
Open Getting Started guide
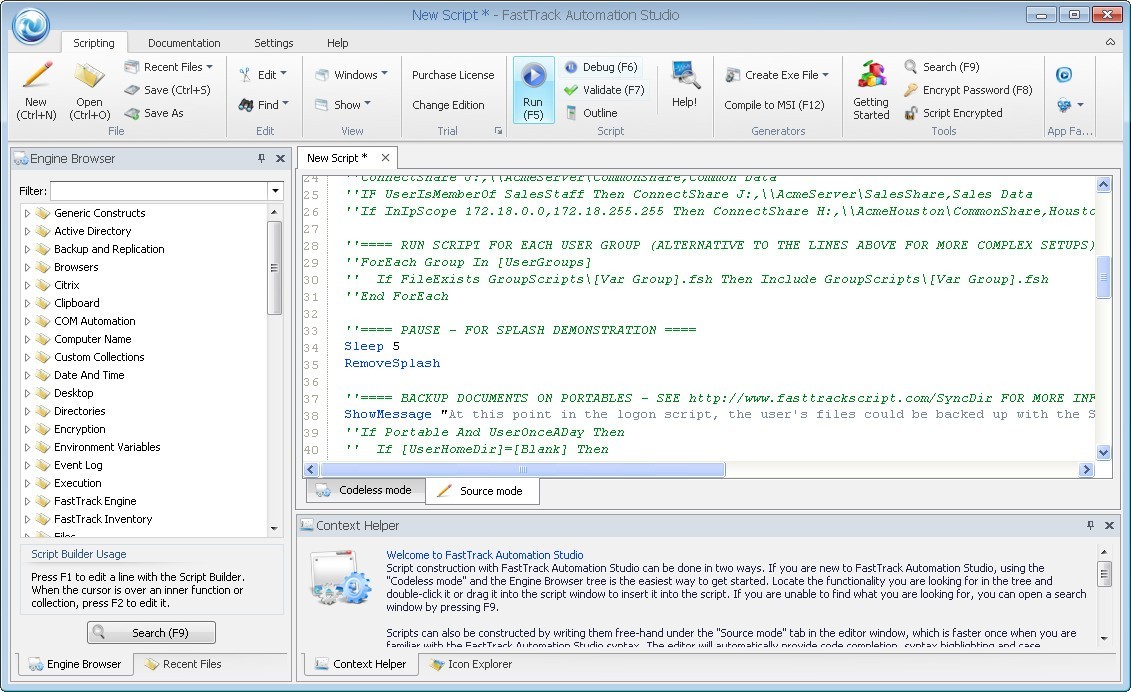[x=871, y=90]
